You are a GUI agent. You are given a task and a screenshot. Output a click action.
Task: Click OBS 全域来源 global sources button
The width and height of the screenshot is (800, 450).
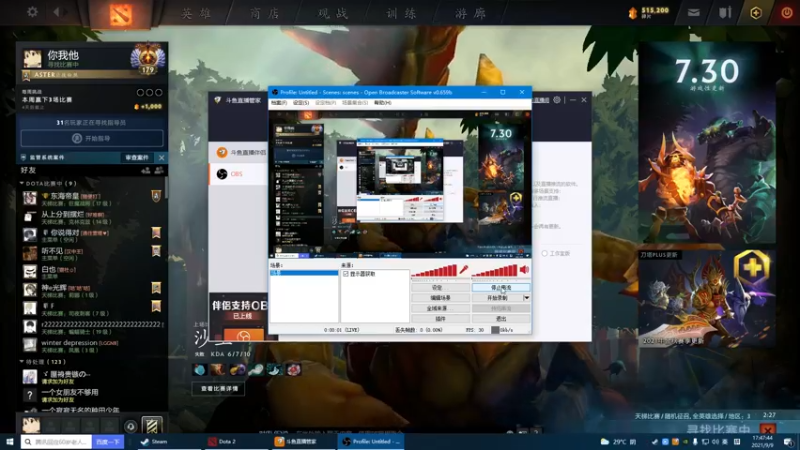[x=440, y=308]
